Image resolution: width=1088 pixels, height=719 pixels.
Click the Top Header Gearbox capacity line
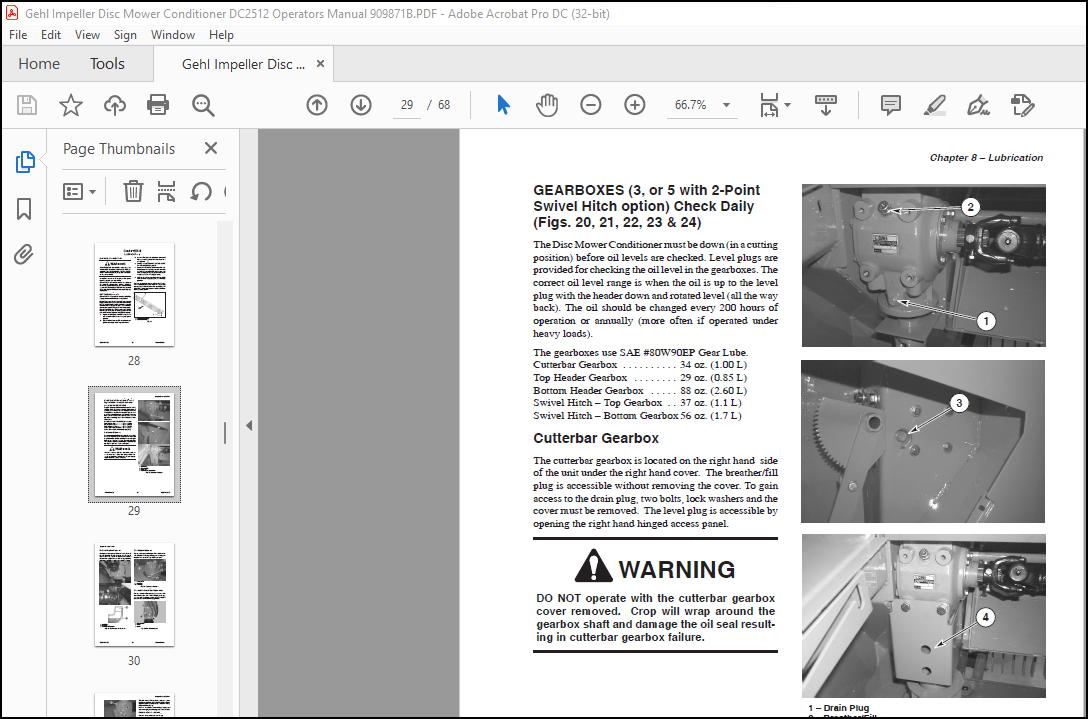[640, 378]
